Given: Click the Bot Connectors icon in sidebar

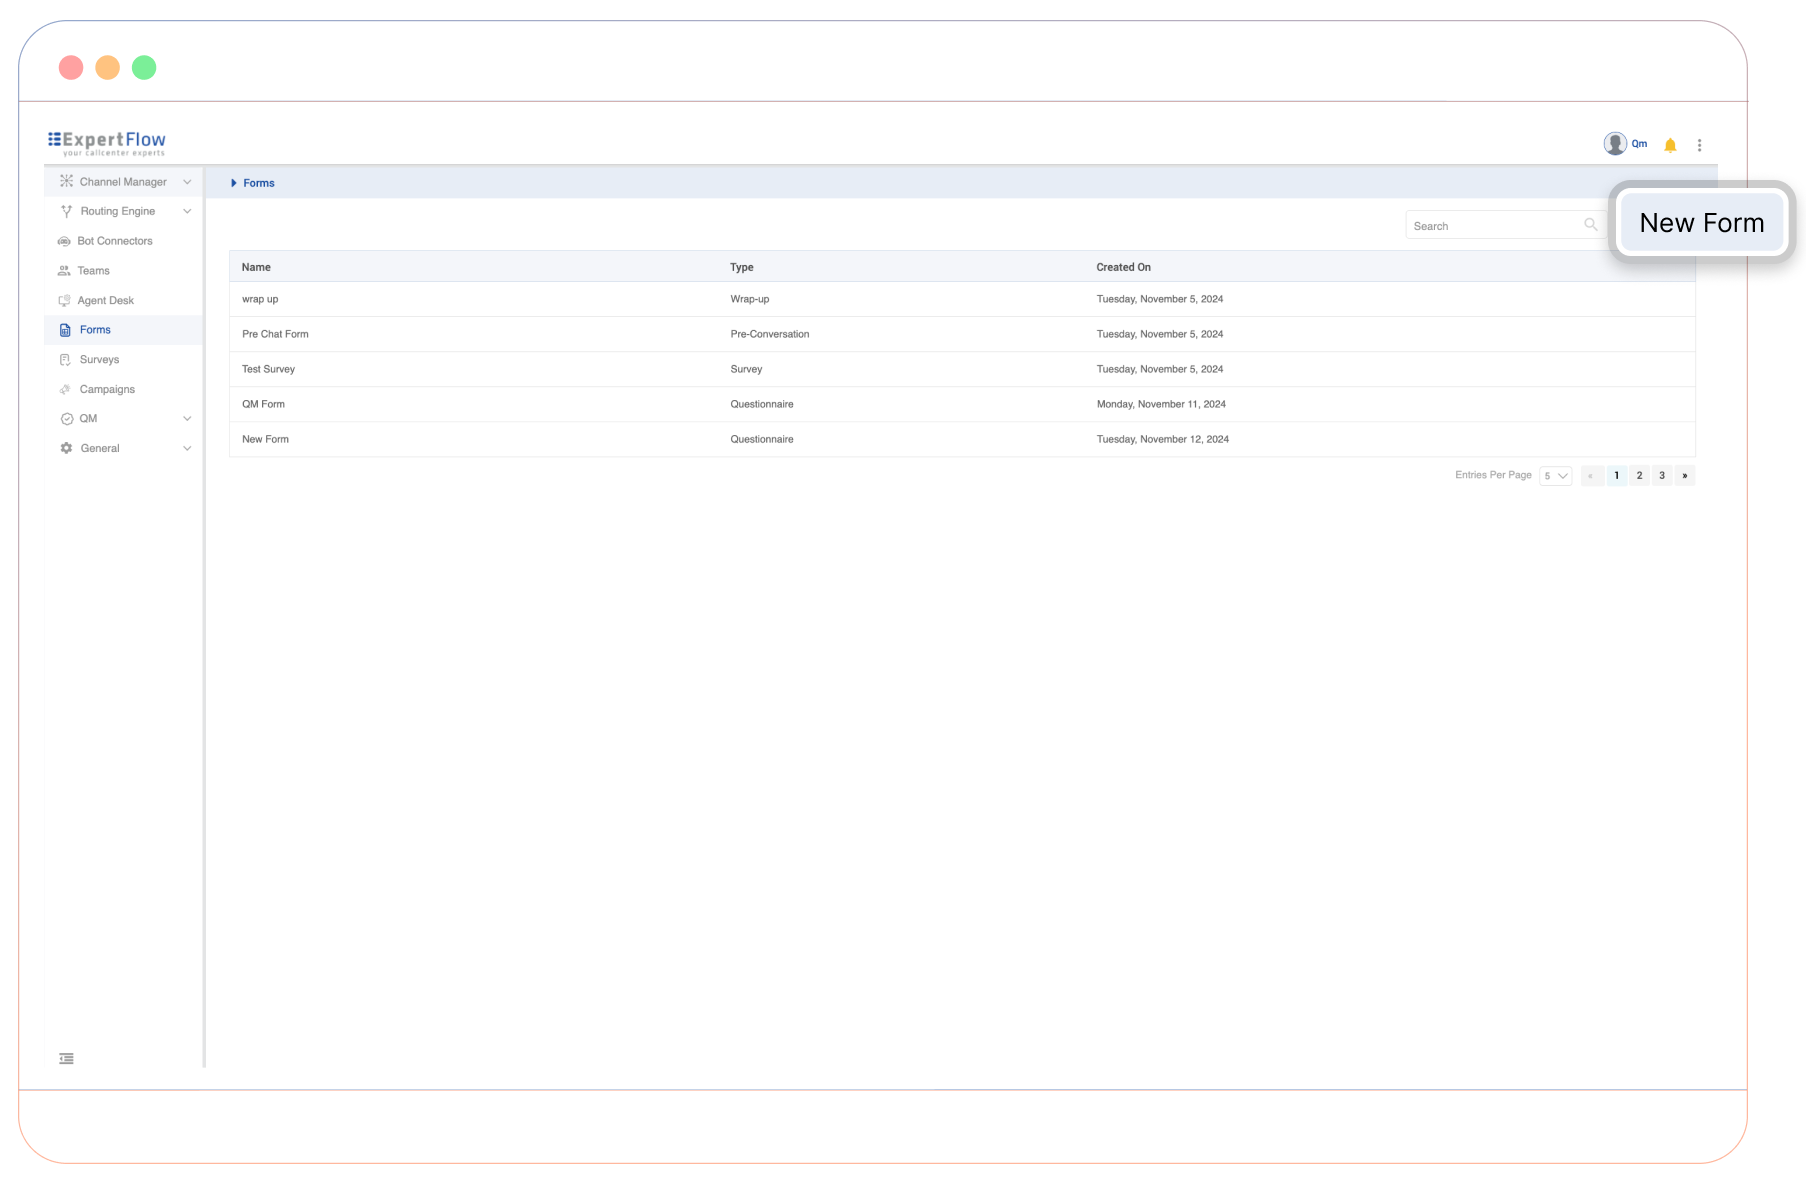Looking at the screenshot, I should pyautogui.click(x=64, y=241).
